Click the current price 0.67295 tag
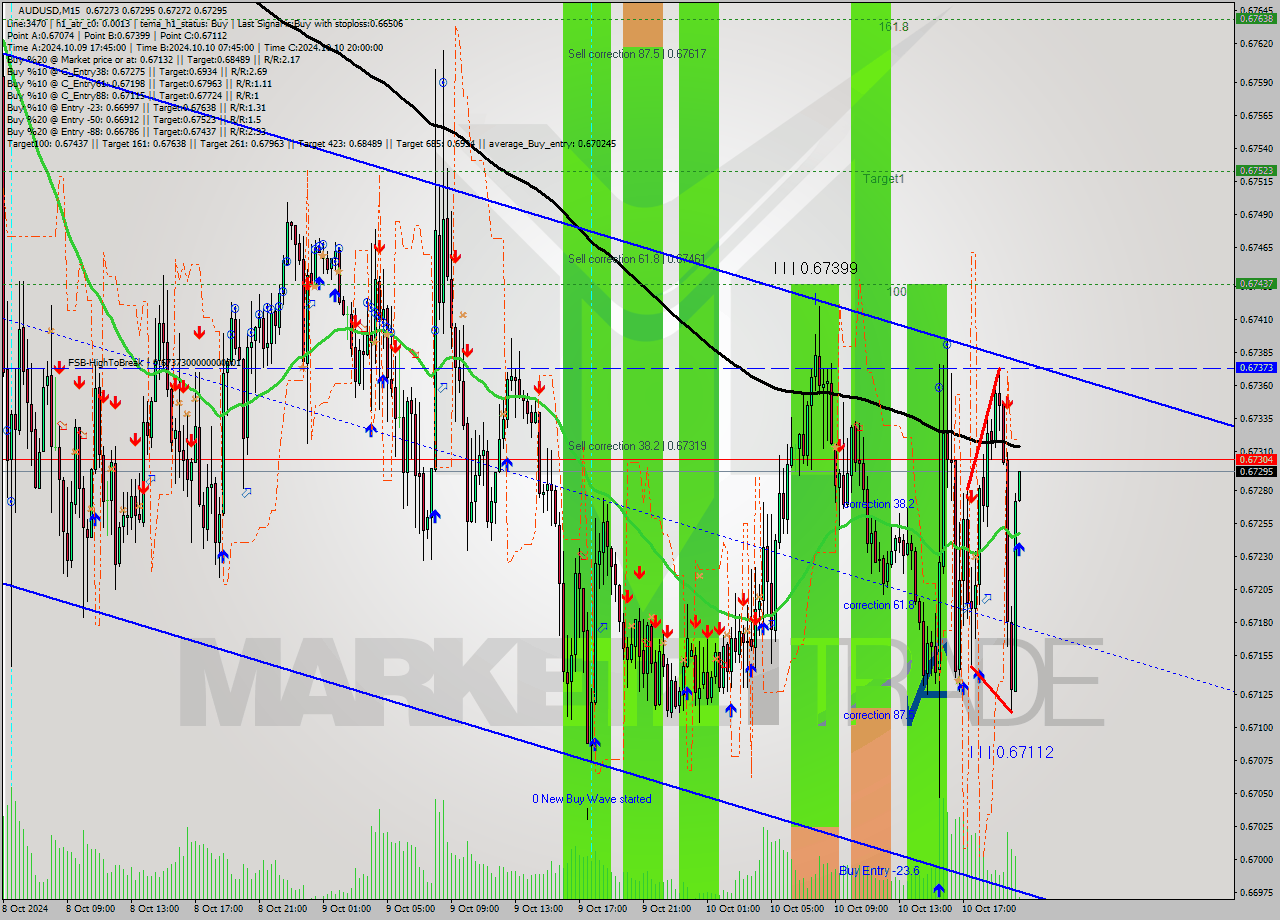The height and width of the screenshot is (920, 1280). click(1255, 471)
